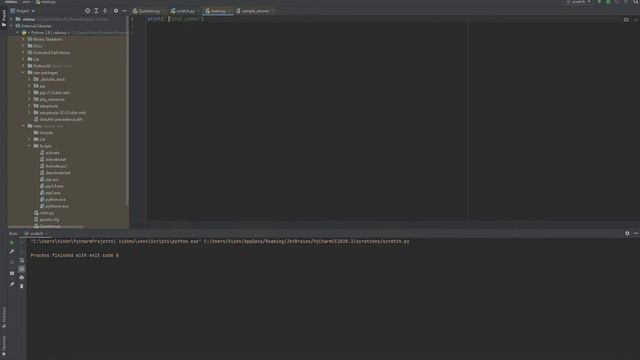The height and width of the screenshot is (360, 640).
Task: Collapse the Scripts folder
Action: click(29, 146)
